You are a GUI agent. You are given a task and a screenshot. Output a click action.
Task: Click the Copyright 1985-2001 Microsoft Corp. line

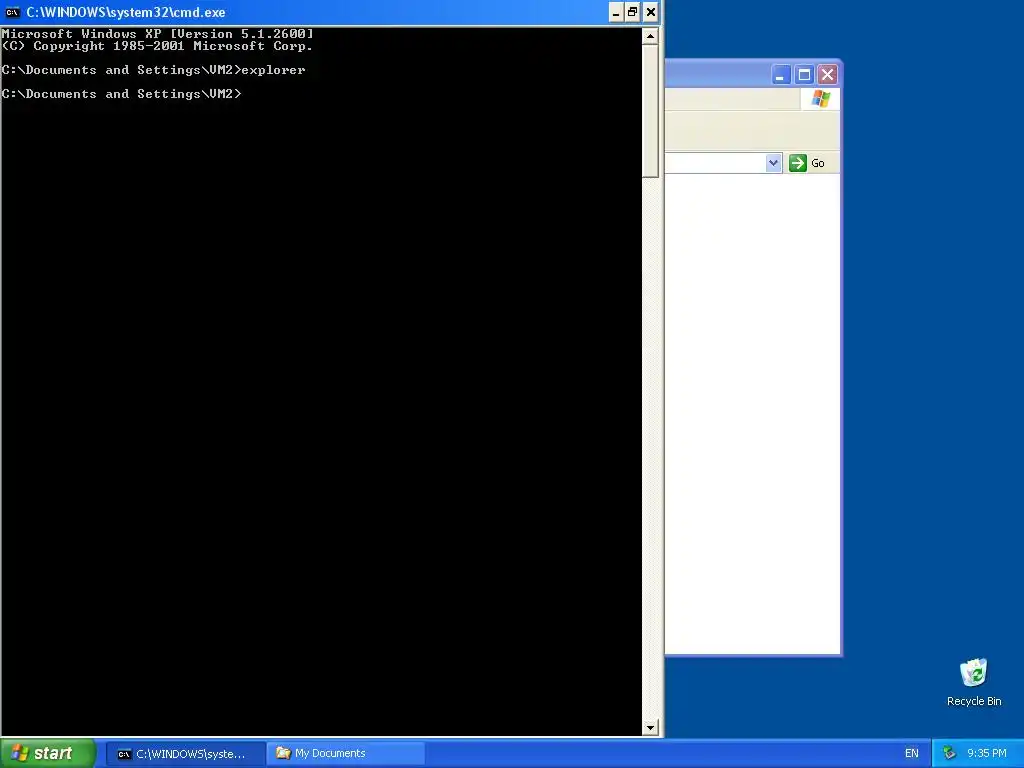[157, 46]
